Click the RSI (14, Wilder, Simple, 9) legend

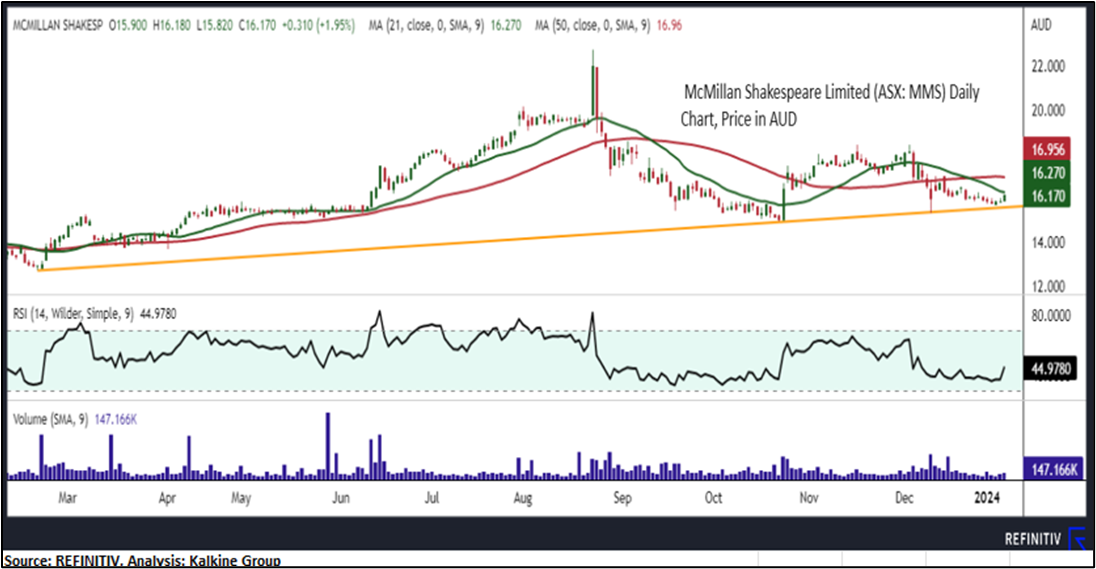tap(74, 315)
